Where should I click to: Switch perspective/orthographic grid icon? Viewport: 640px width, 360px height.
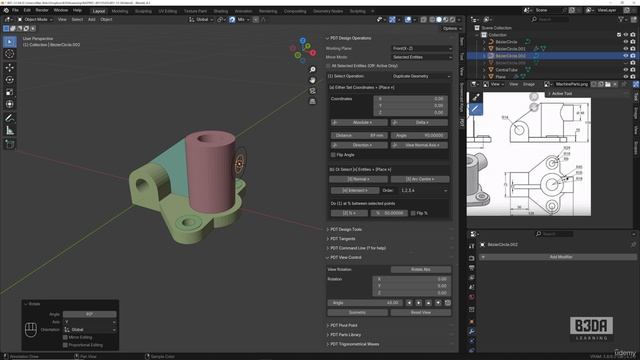[x=313, y=102]
